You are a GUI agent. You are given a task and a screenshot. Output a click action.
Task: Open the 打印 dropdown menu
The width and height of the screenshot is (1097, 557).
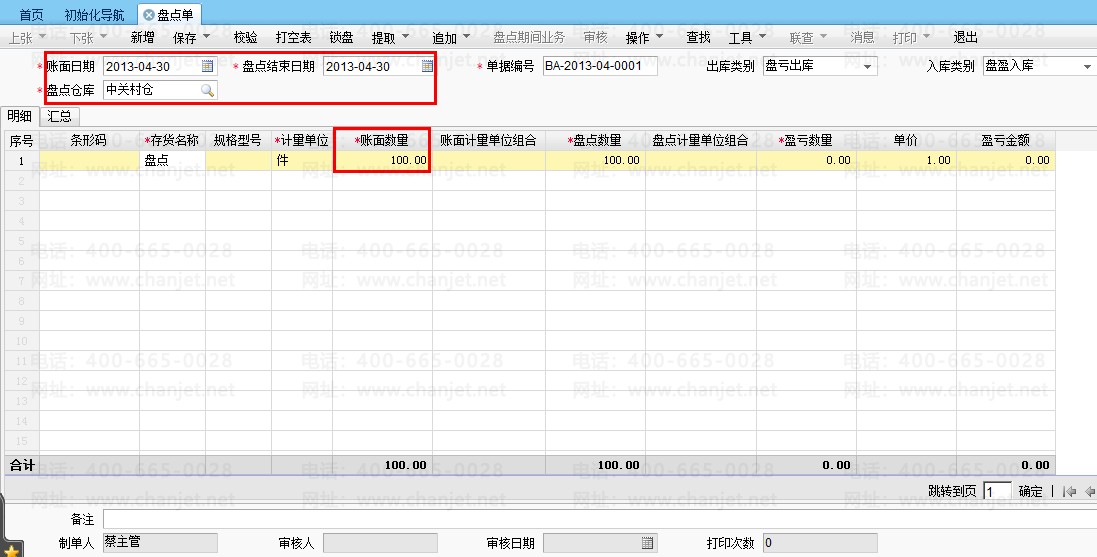(926, 37)
